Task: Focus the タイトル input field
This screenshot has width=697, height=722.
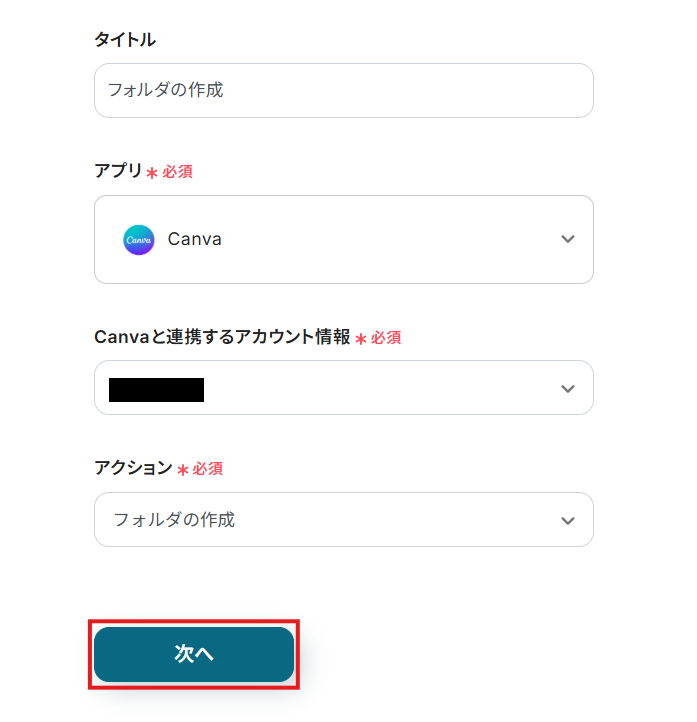Action: [343, 90]
